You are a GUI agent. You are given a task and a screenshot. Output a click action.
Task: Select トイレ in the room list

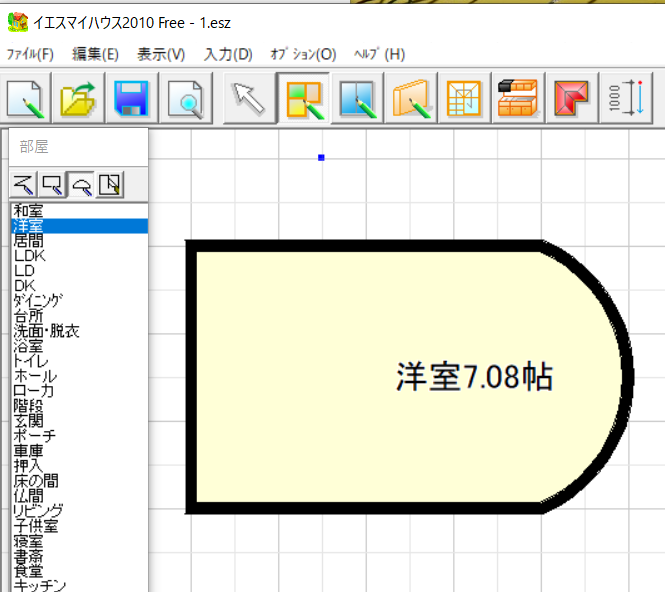click(79, 361)
